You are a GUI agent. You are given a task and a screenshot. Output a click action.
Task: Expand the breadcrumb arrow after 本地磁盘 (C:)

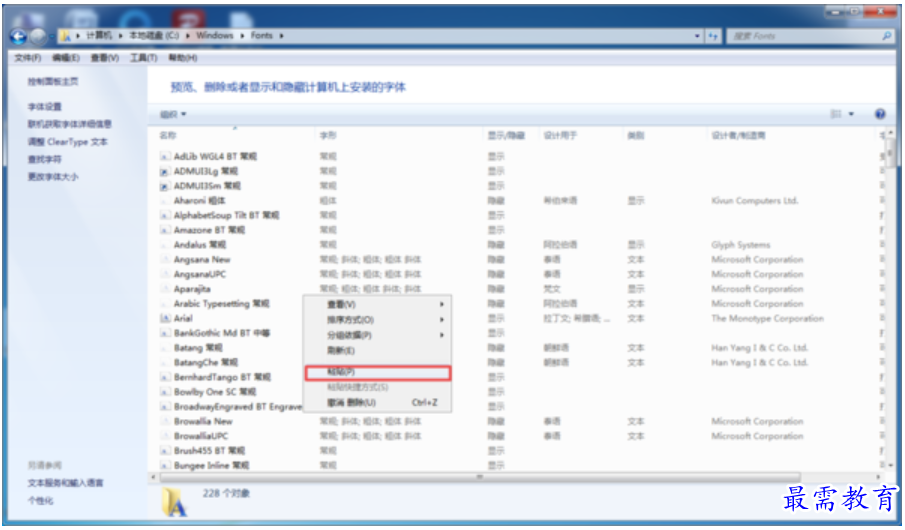click(x=188, y=36)
